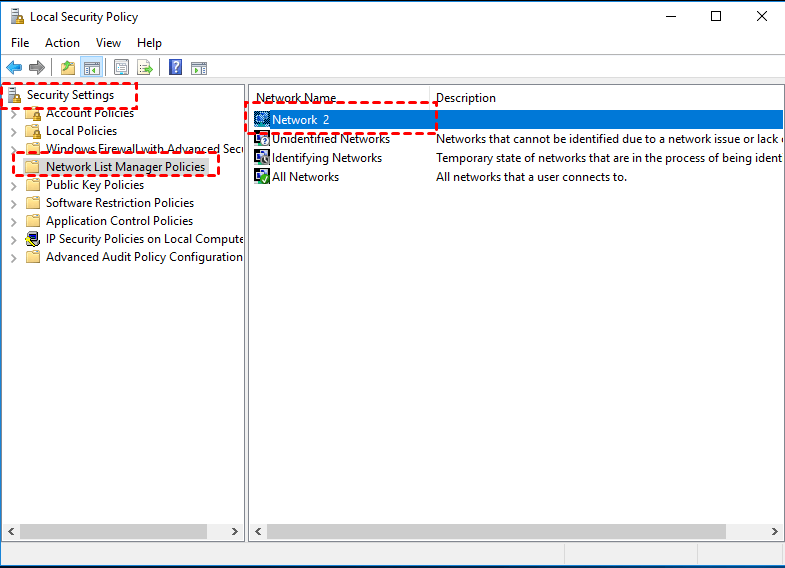Select the Network 2 entry
This screenshot has height=568, width=785.
tap(300, 119)
